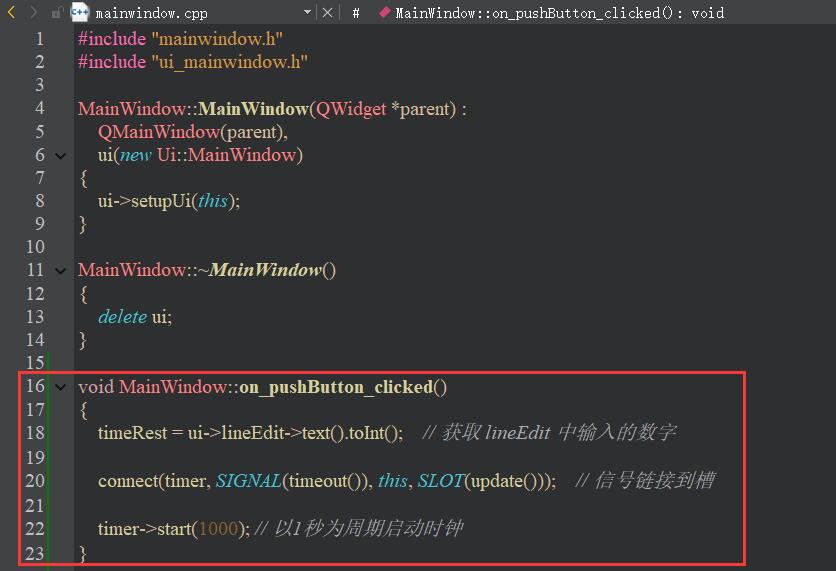The width and height of the screenshot is (836, 571).
Task: Fold on_pushButton_clicked function at line 16
Action: pos(61,387)
